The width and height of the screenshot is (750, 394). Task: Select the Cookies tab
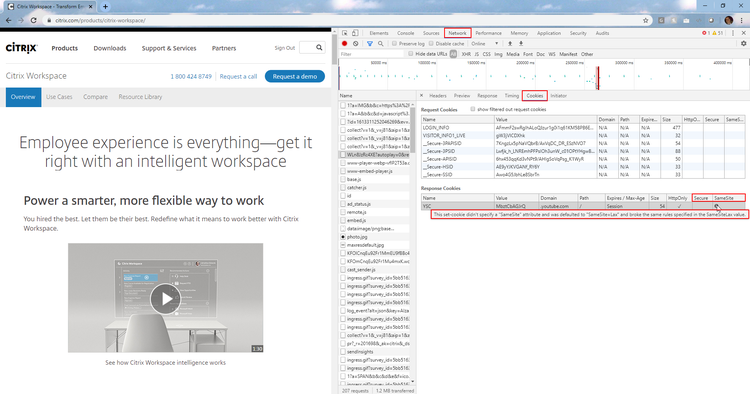[x=535, y=96]
